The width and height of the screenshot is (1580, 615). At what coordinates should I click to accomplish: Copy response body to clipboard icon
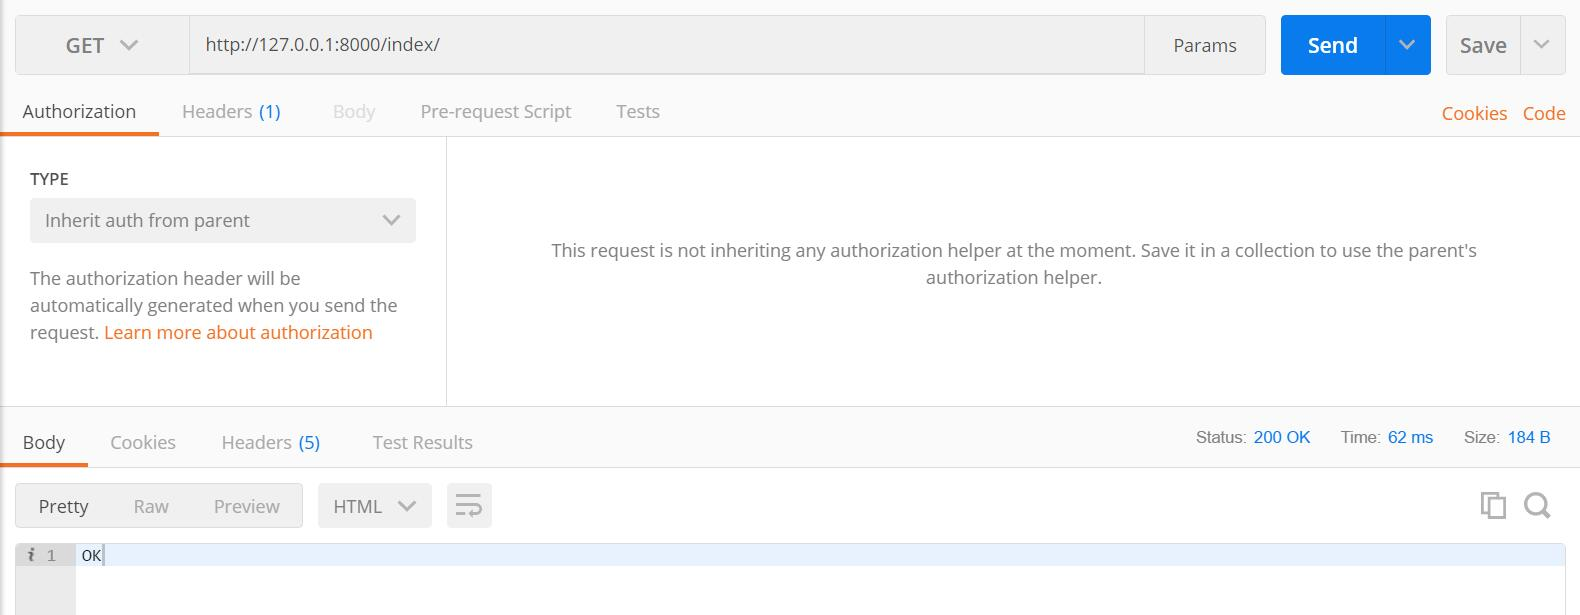[1493, 506]
